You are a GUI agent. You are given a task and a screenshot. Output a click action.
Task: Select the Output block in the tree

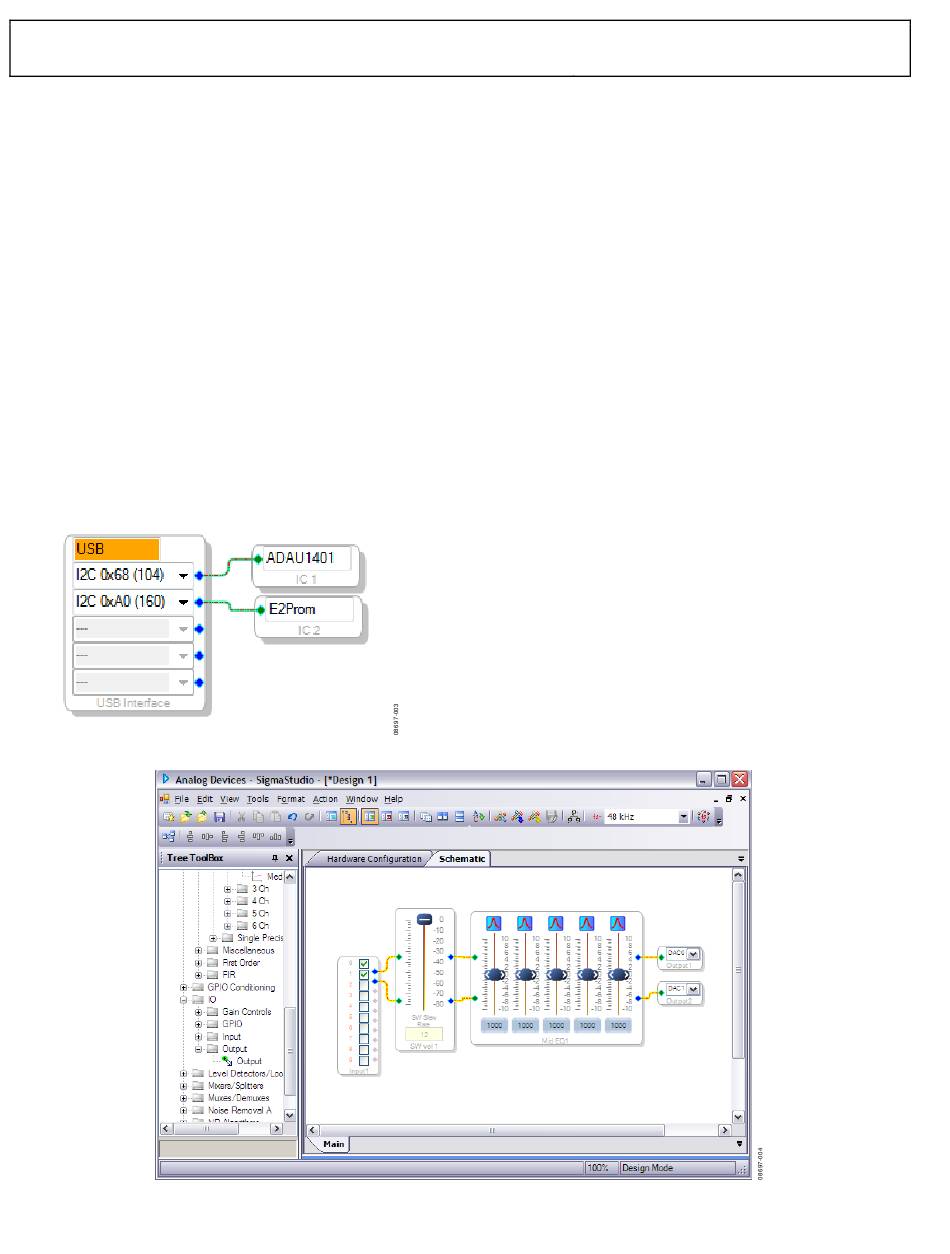click(x=248, y=1061)
